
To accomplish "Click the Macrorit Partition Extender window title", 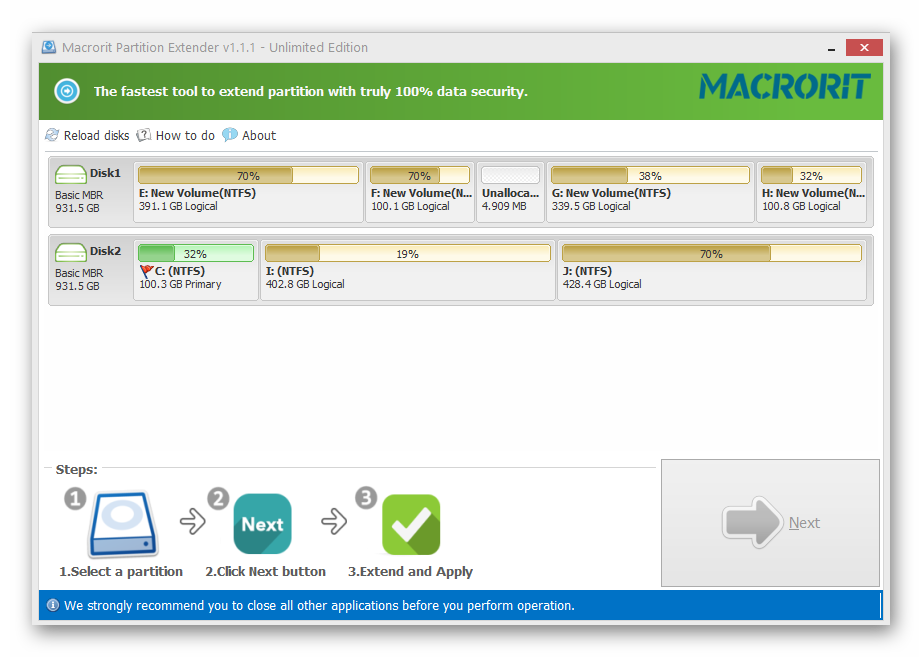I will [215, 48].
